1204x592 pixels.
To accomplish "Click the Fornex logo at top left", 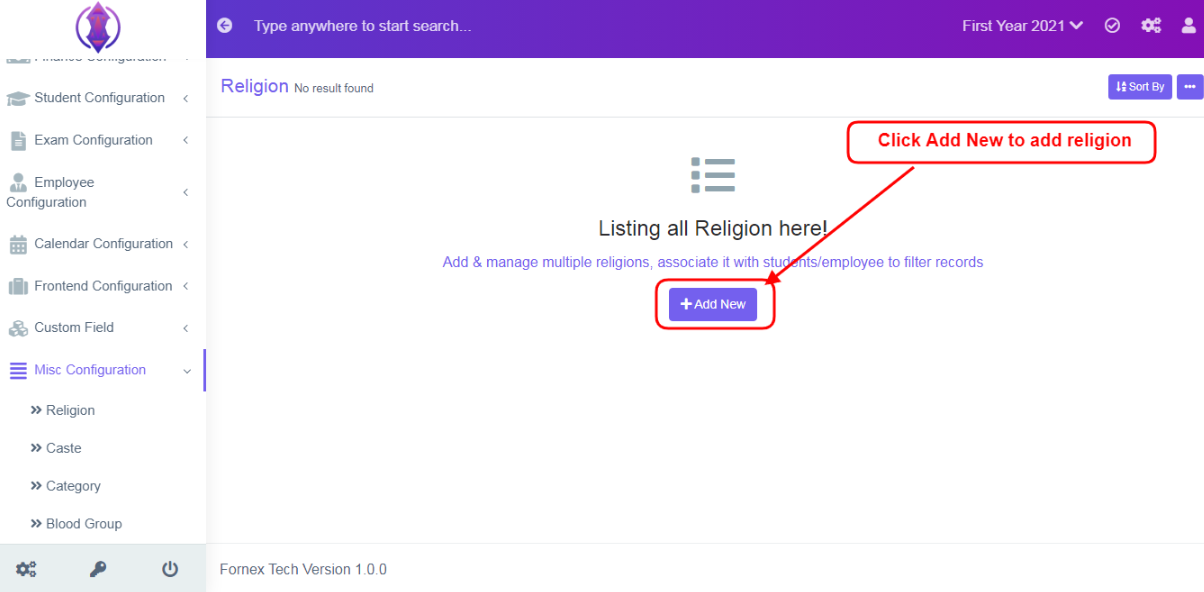I will (98, 28).
